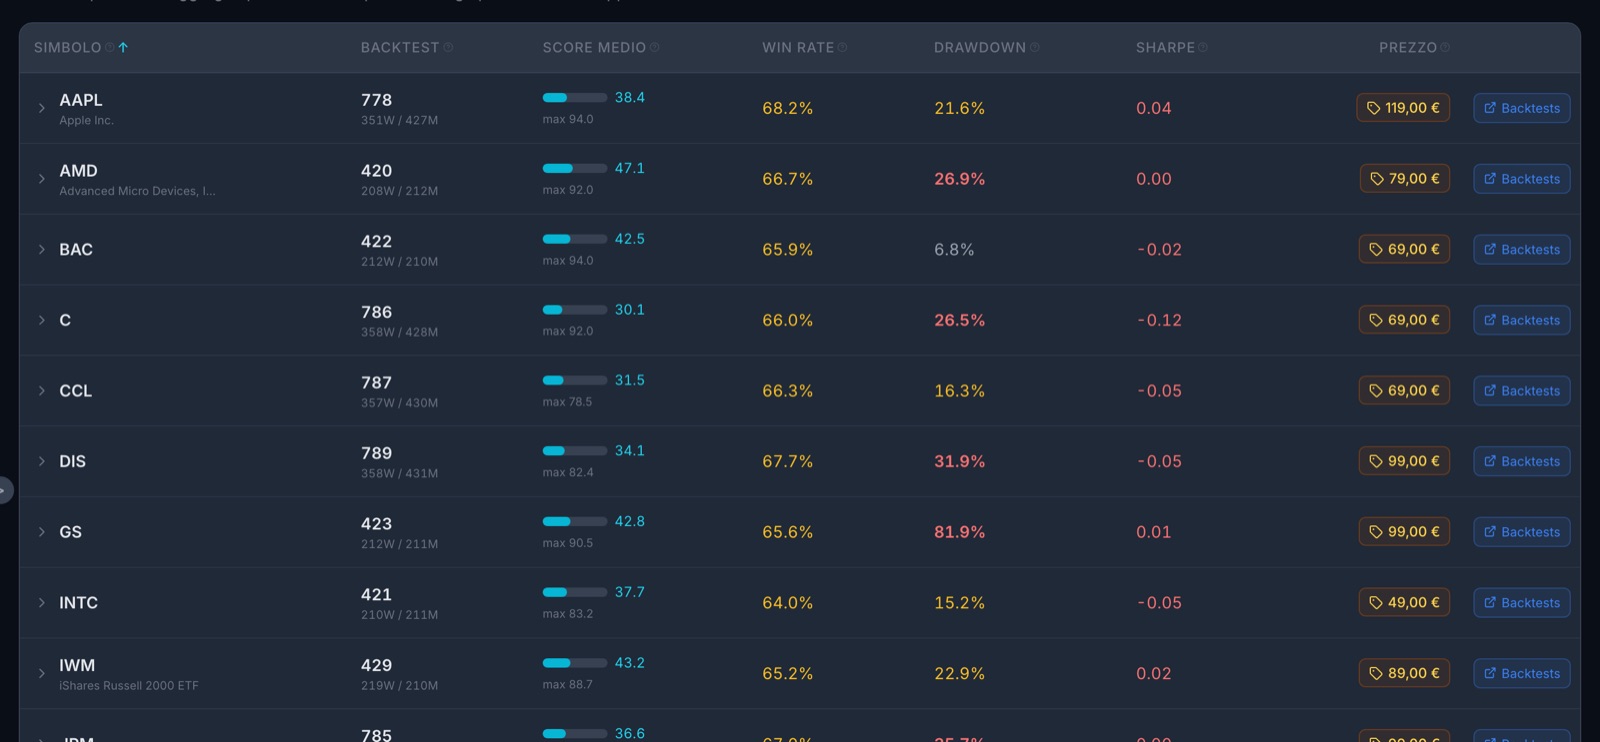Viewport: 1600px width, 742px height.
Task: Click the 0.04 Sharpe value for AAPL
Action: click(1153, 108)
